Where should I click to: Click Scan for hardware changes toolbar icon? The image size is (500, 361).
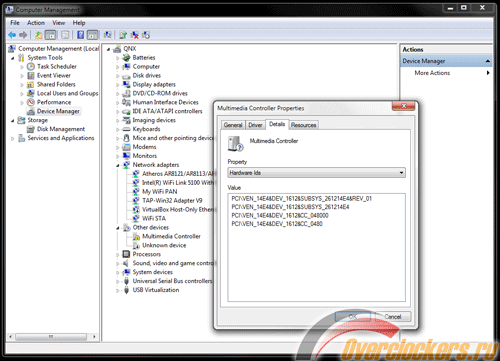click(x=107, y=35)
